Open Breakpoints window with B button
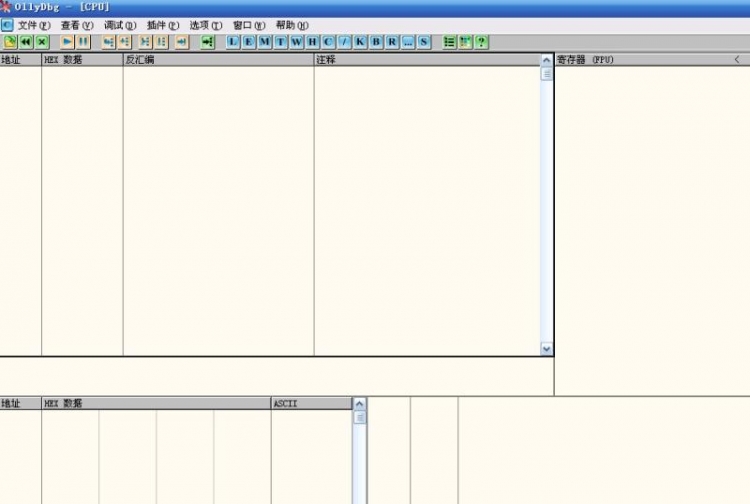The width and height of the screenshot is (750, 504). (x=376, y=42)
